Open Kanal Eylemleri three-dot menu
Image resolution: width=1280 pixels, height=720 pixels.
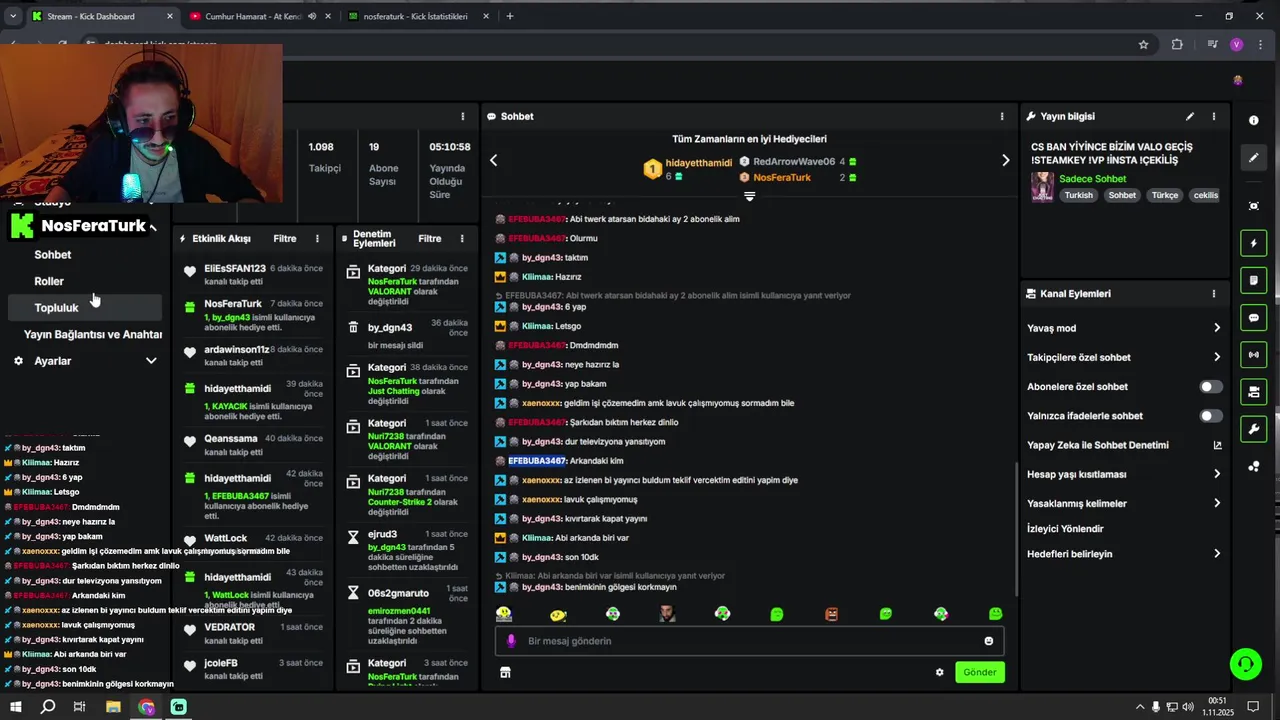coord(1214,294)
